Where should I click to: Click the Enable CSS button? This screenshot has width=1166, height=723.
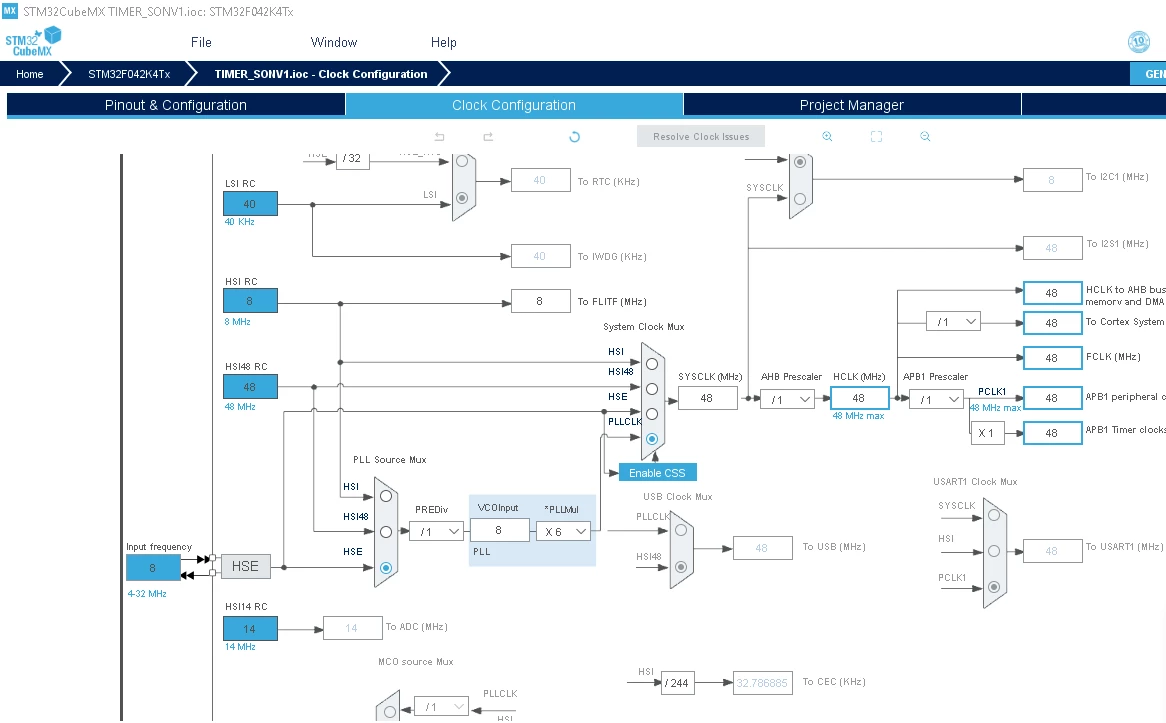point(657,473)
